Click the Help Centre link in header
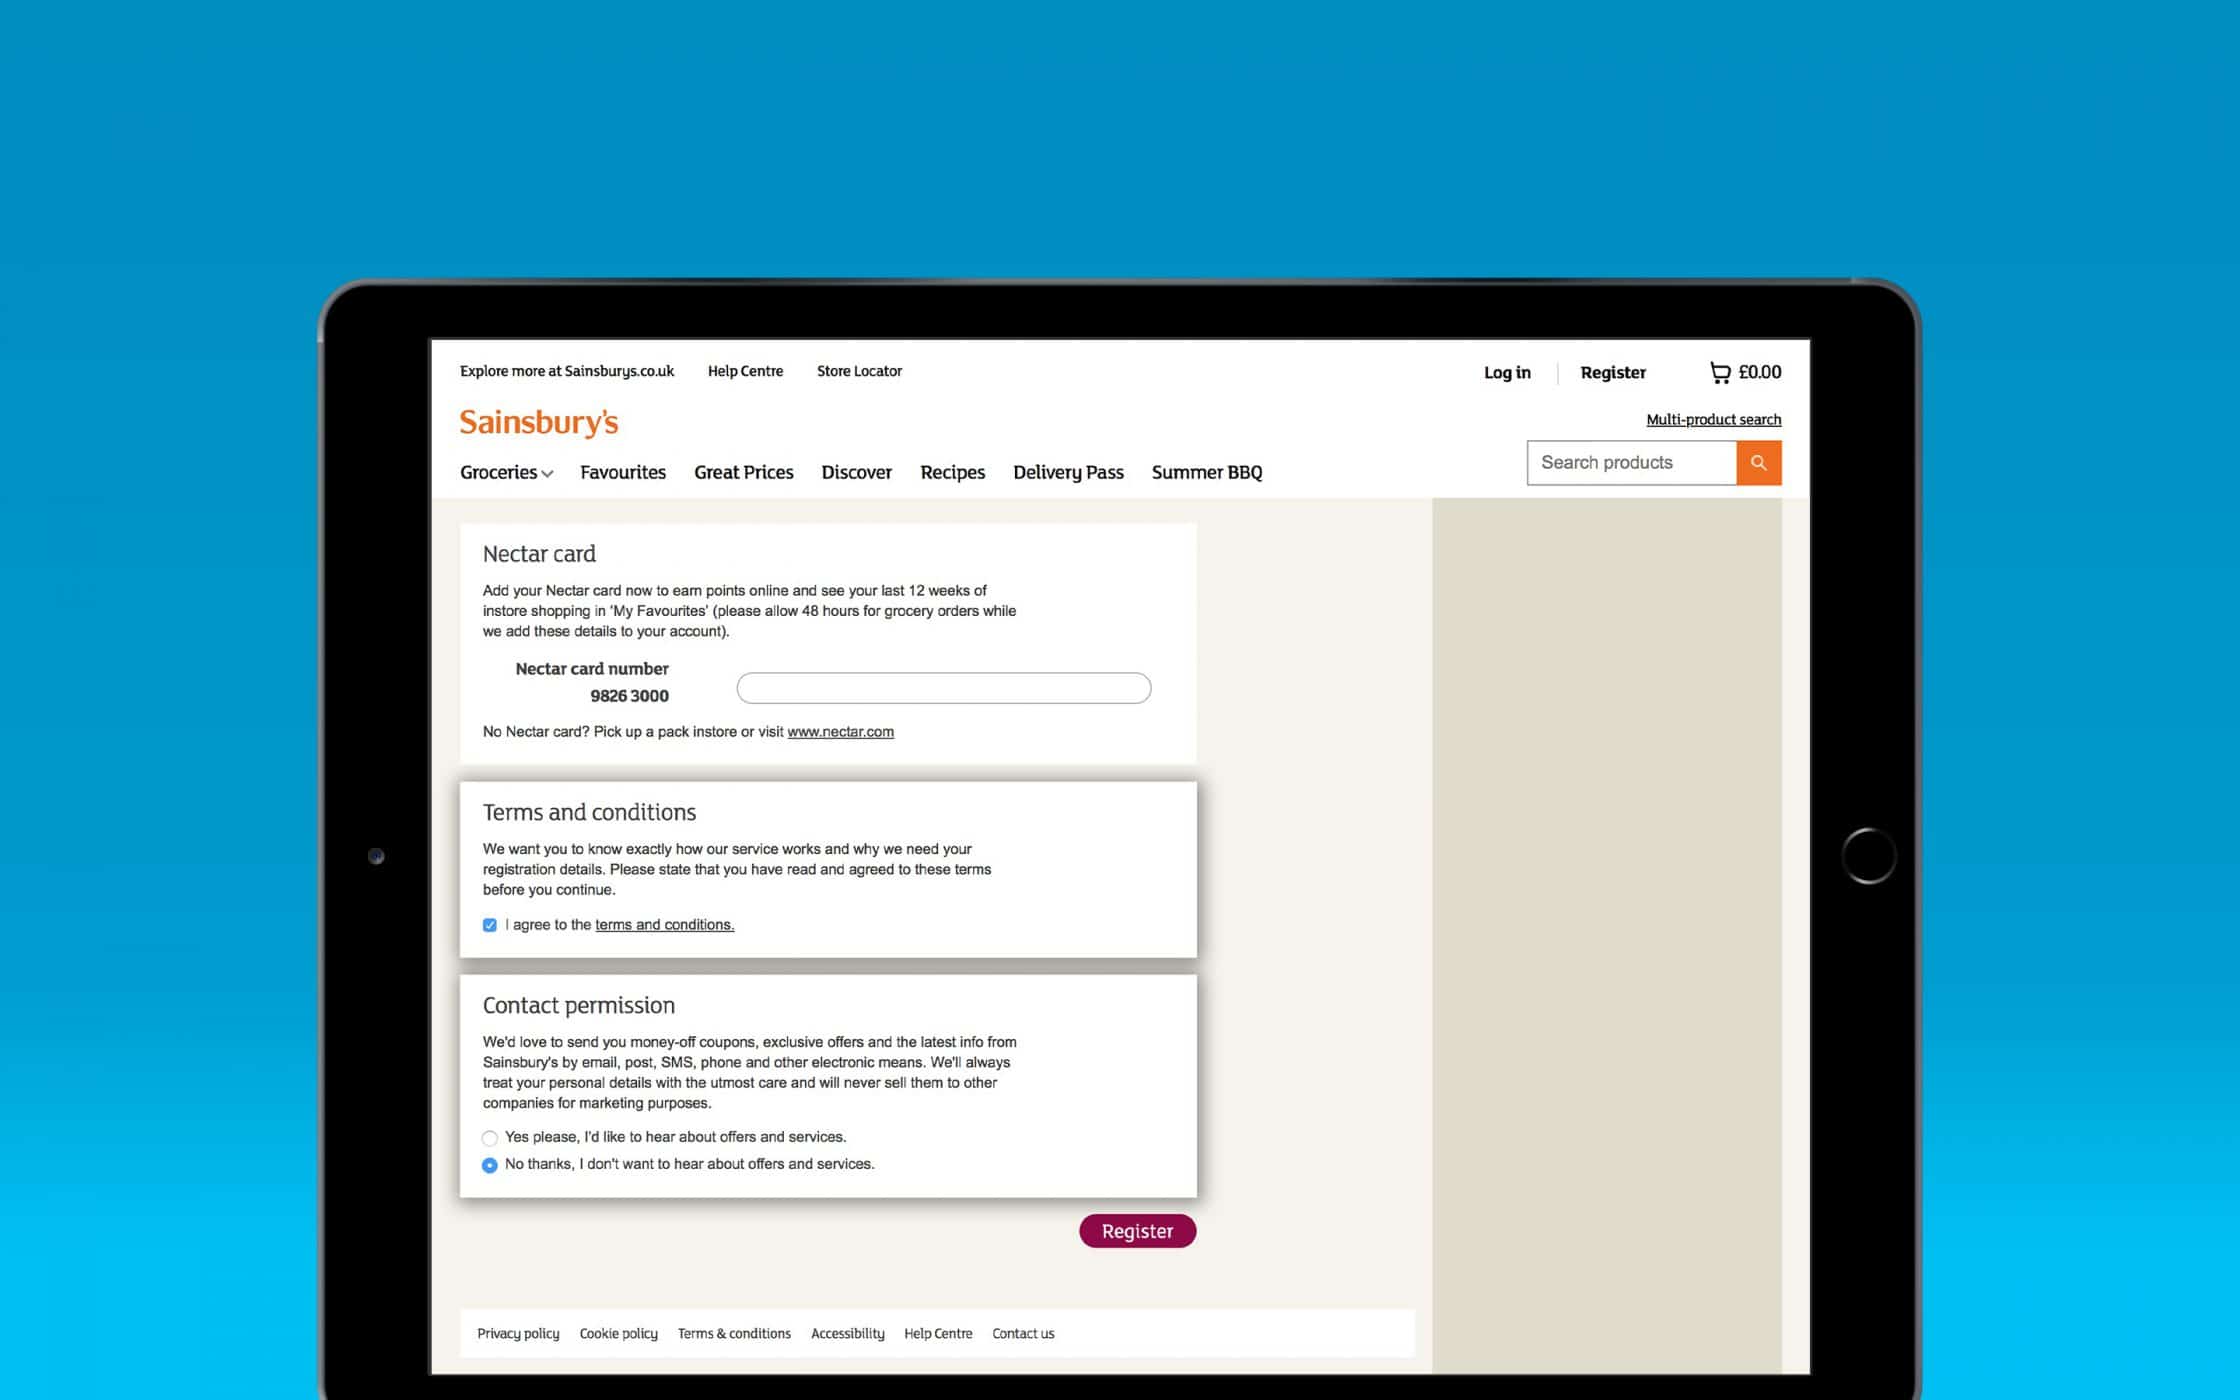The height and width of the screenshot is (1400, 2240). (745, 373)
